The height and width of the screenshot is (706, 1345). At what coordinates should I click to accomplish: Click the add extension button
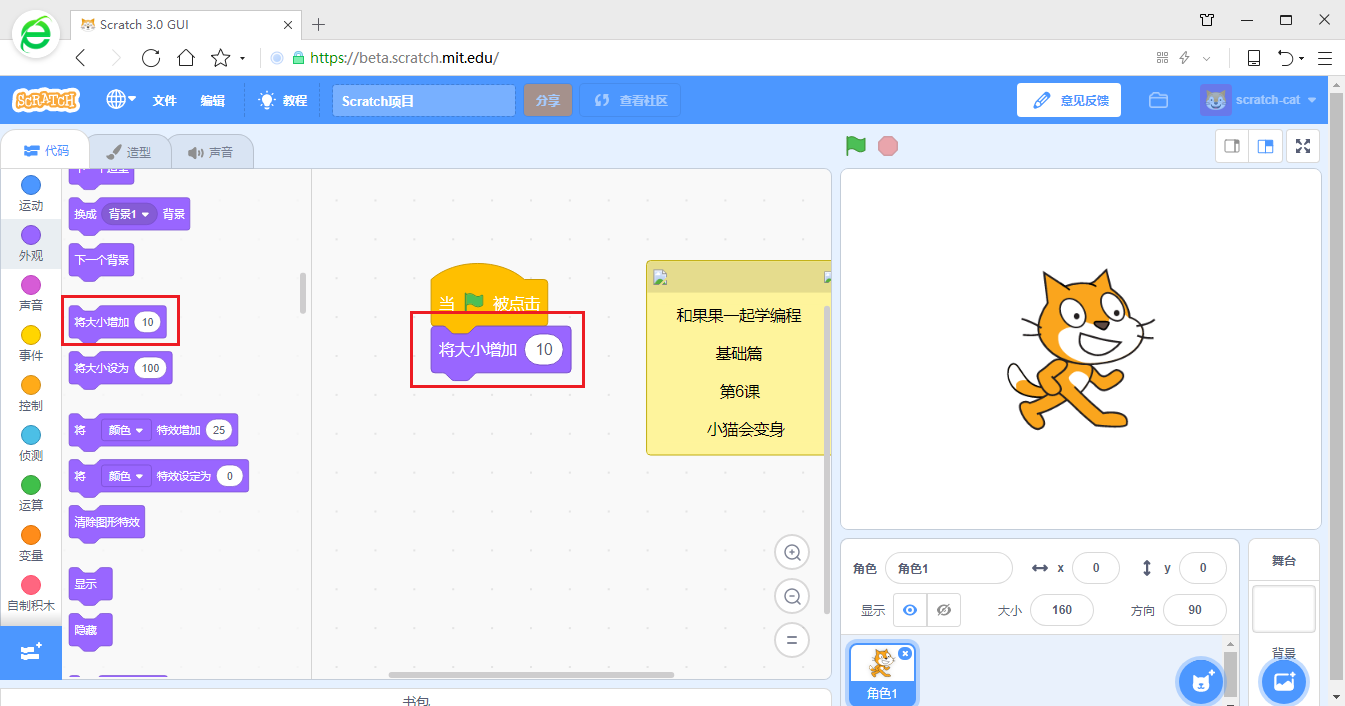[x=31, y=652]
